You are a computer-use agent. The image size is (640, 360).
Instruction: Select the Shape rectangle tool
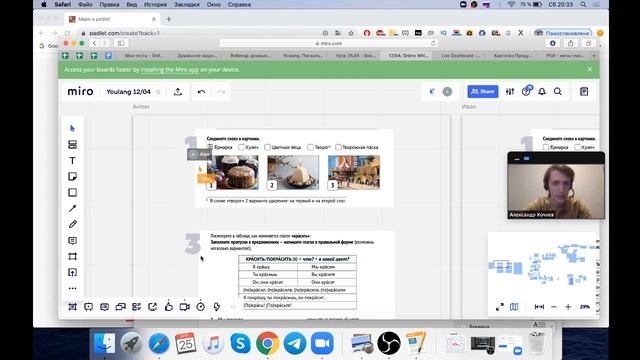(73, 192)
